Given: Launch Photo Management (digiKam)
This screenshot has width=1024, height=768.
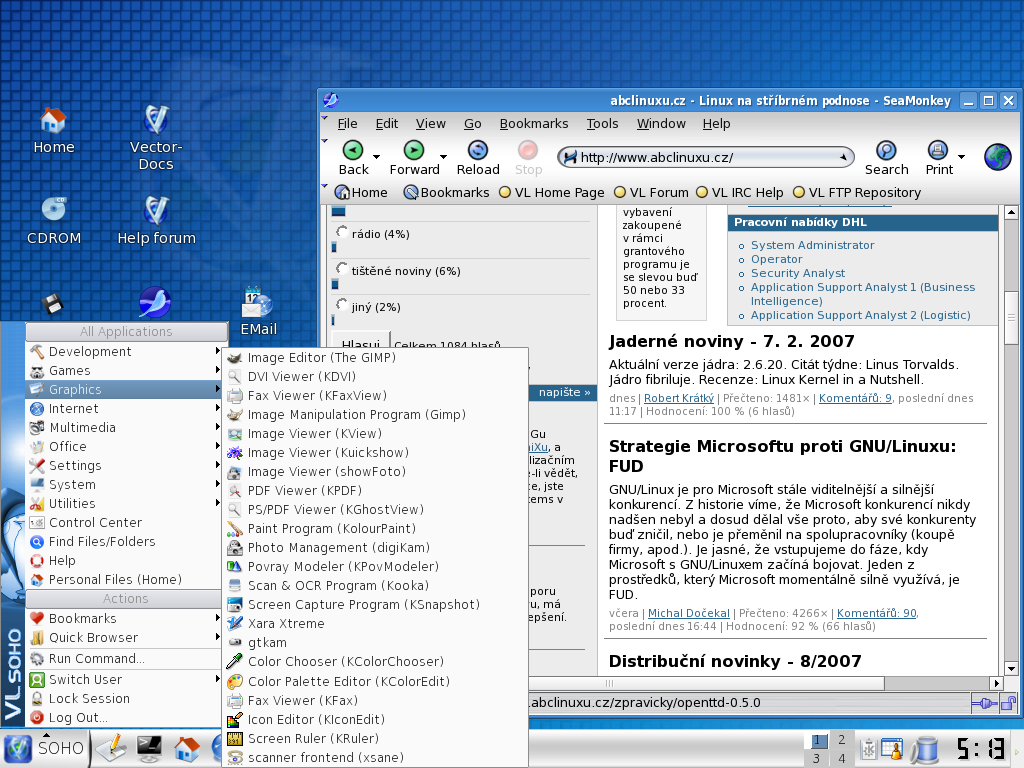Looking at the screenshot, I should point(376,547).
